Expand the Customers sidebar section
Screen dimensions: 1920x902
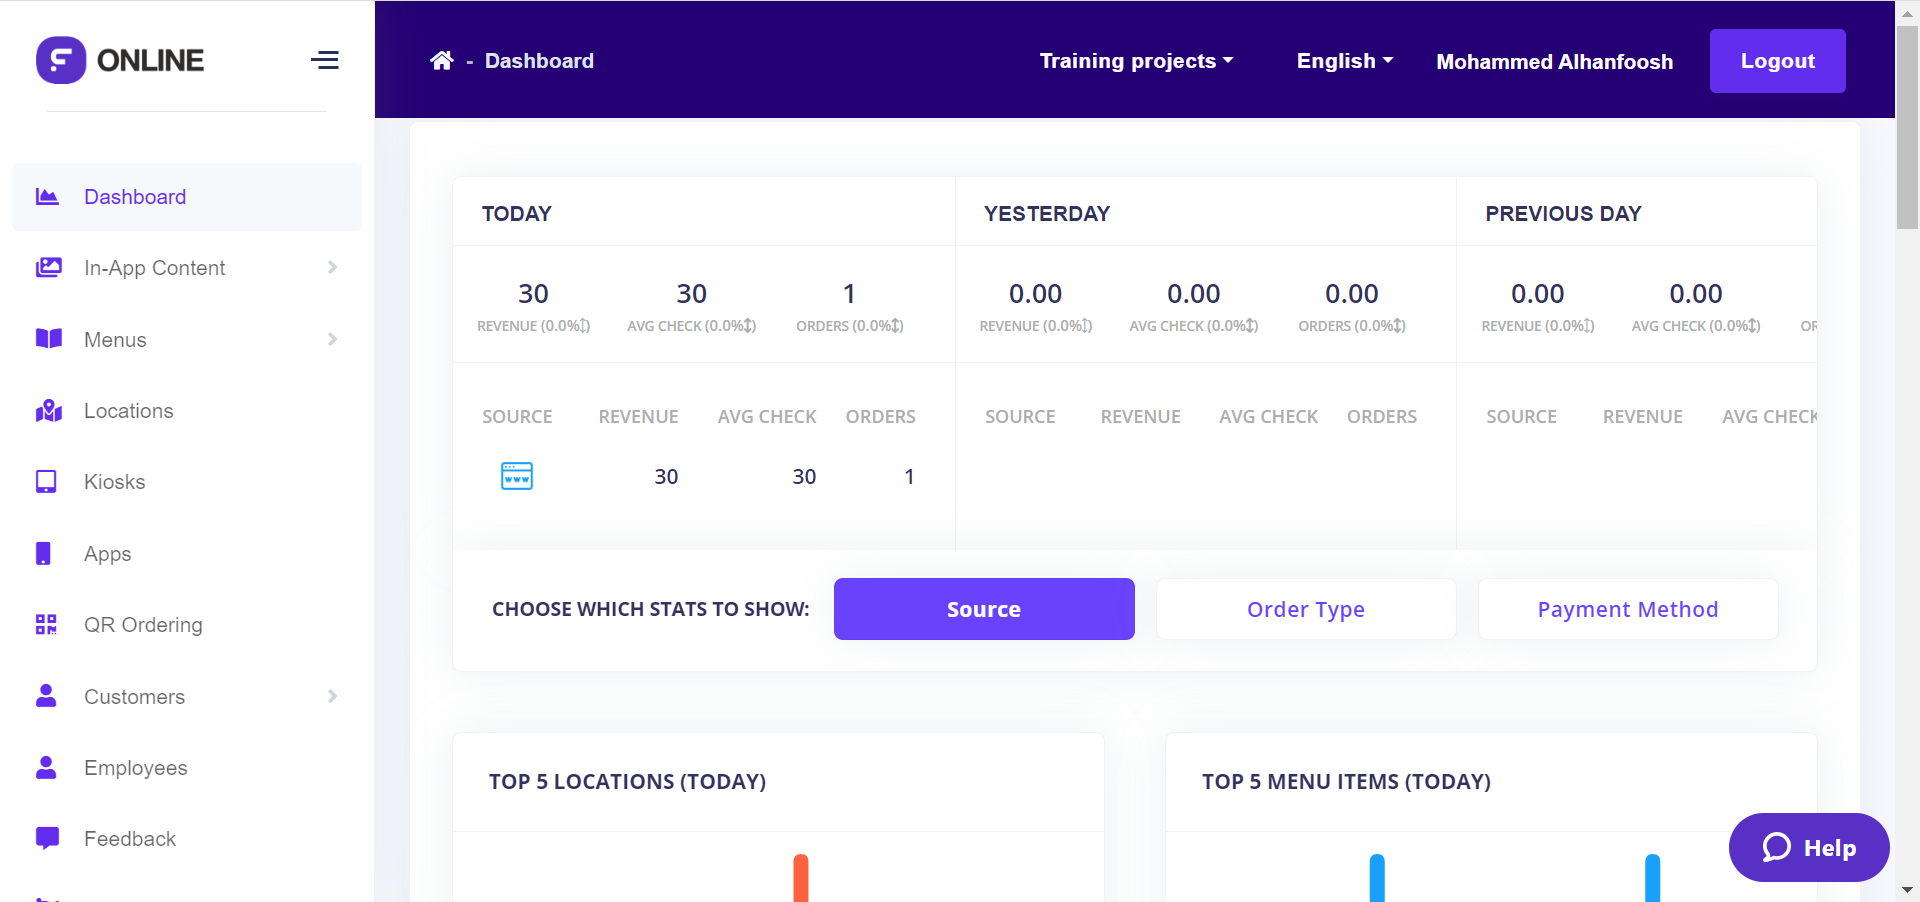point(331,696)
